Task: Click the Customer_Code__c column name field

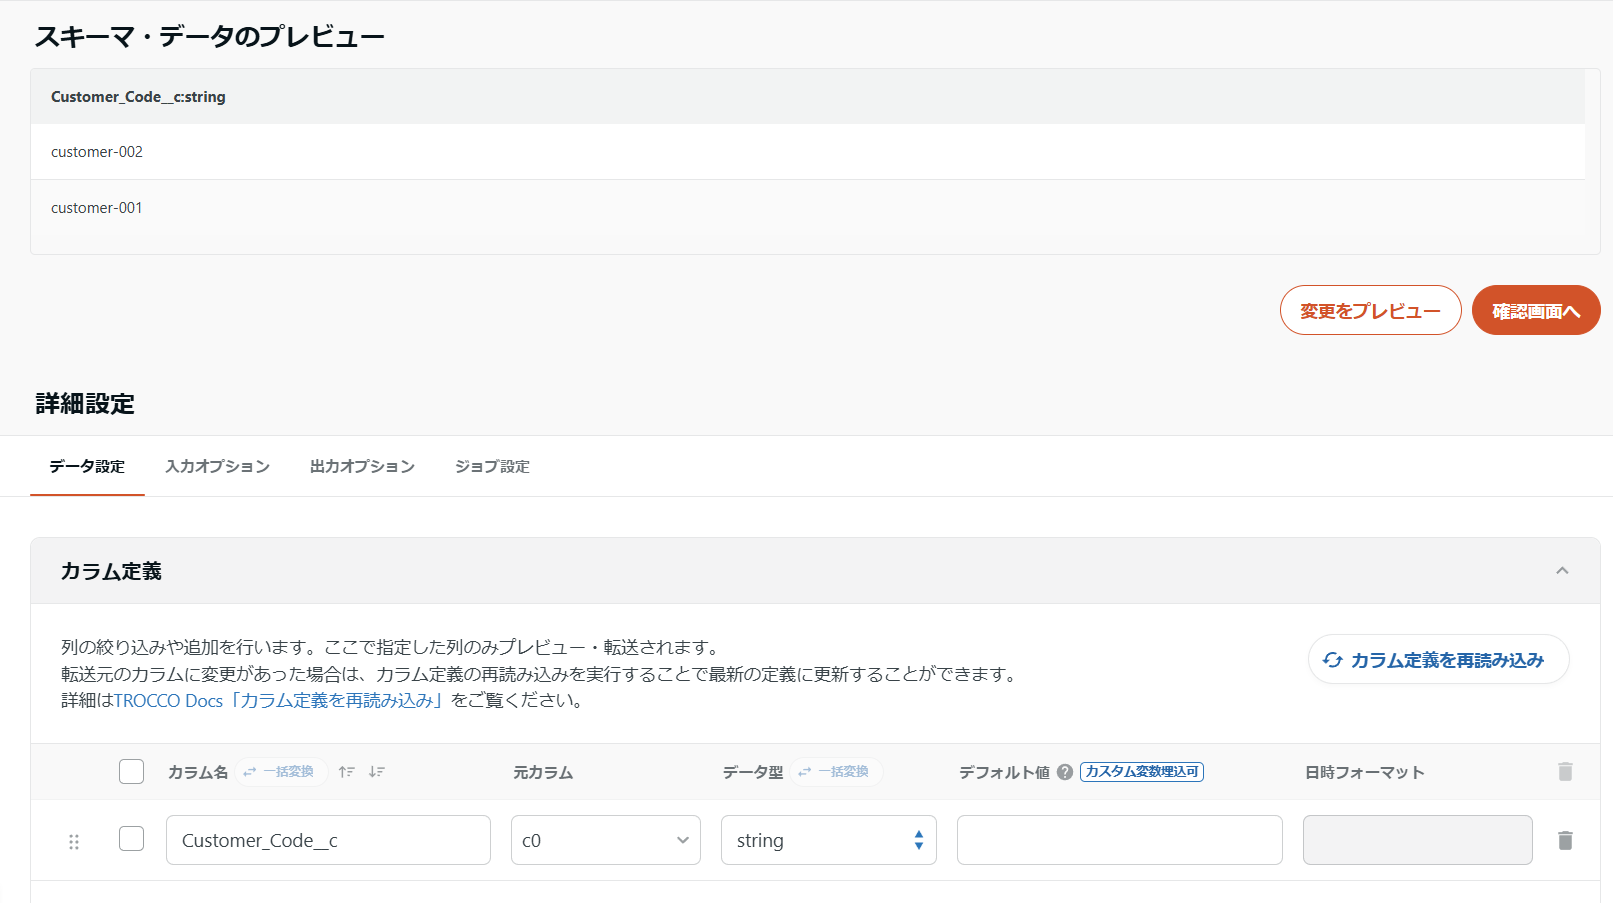Action: (x=328, y=840)
